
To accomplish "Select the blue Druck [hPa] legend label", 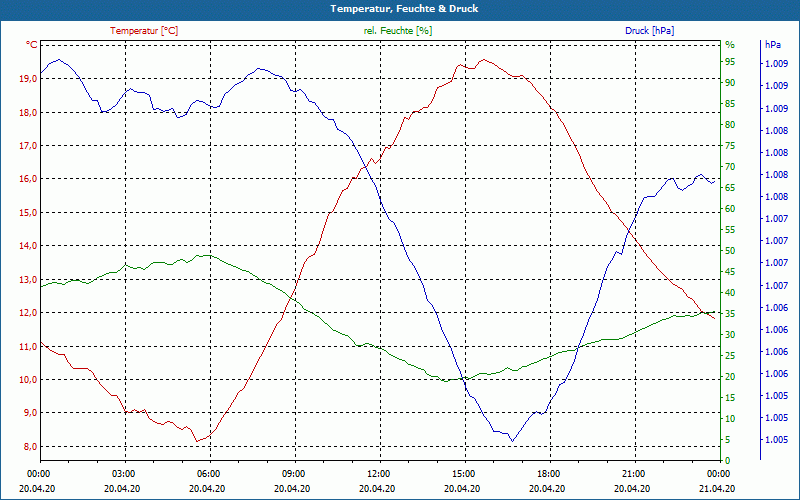I will [649, 31].
